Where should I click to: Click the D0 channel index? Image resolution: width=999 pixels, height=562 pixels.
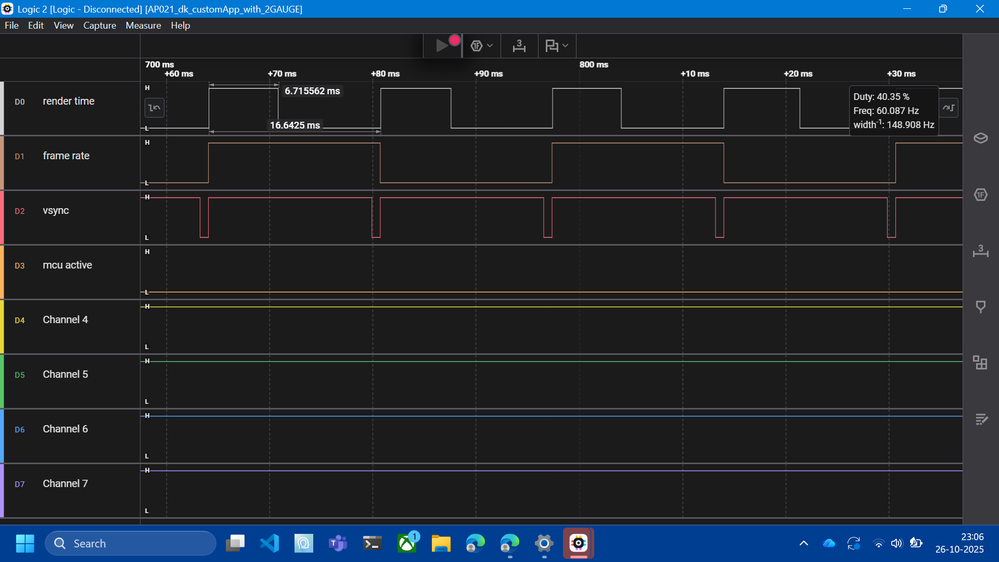[x=20, y=102]
